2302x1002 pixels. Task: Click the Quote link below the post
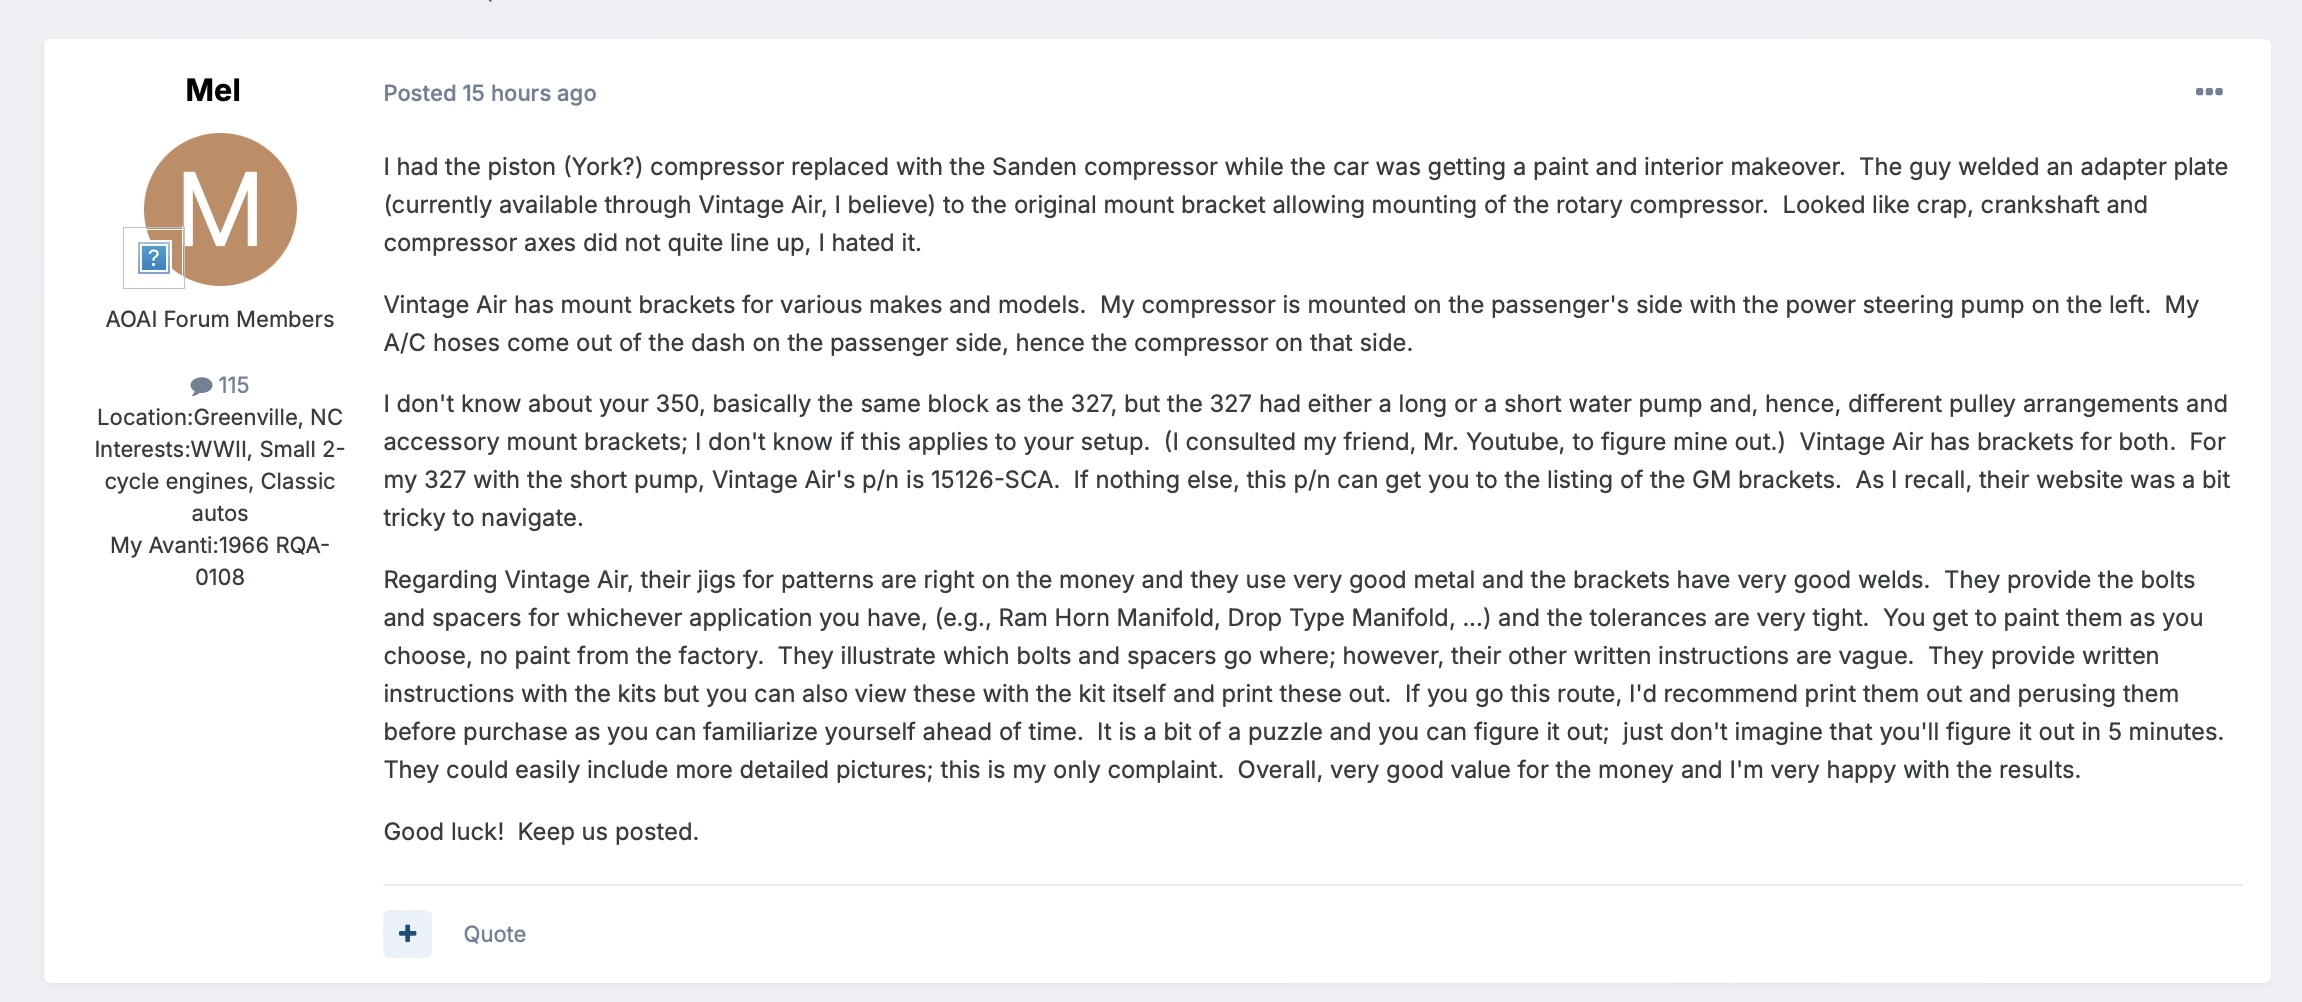tap(494, 934)
